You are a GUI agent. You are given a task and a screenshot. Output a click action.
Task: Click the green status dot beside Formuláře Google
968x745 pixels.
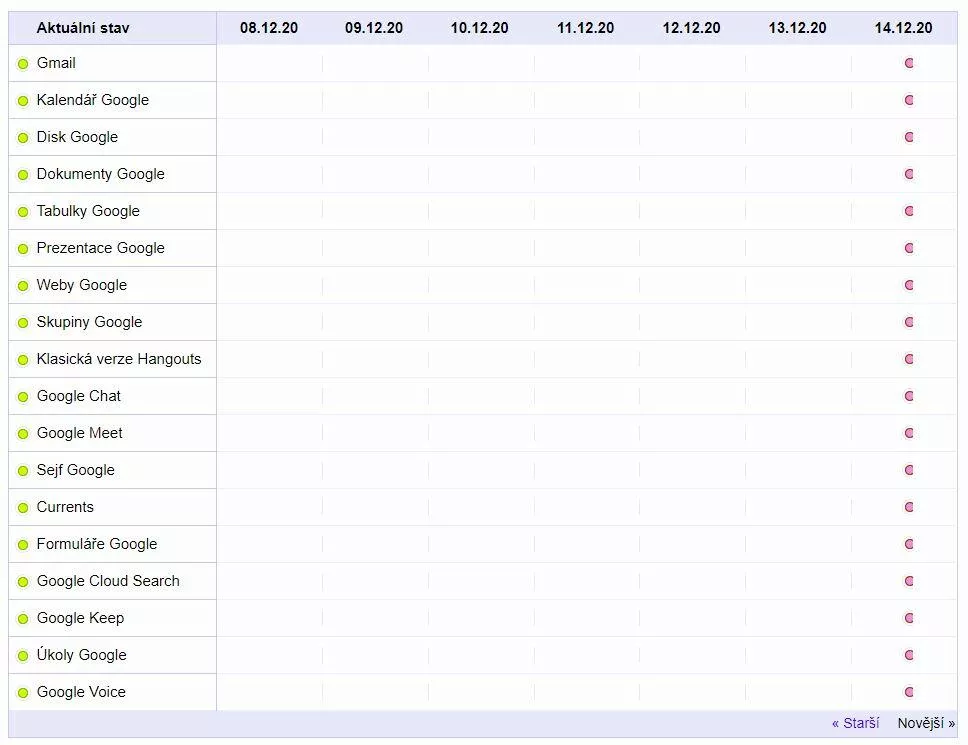tap(23, 544)
